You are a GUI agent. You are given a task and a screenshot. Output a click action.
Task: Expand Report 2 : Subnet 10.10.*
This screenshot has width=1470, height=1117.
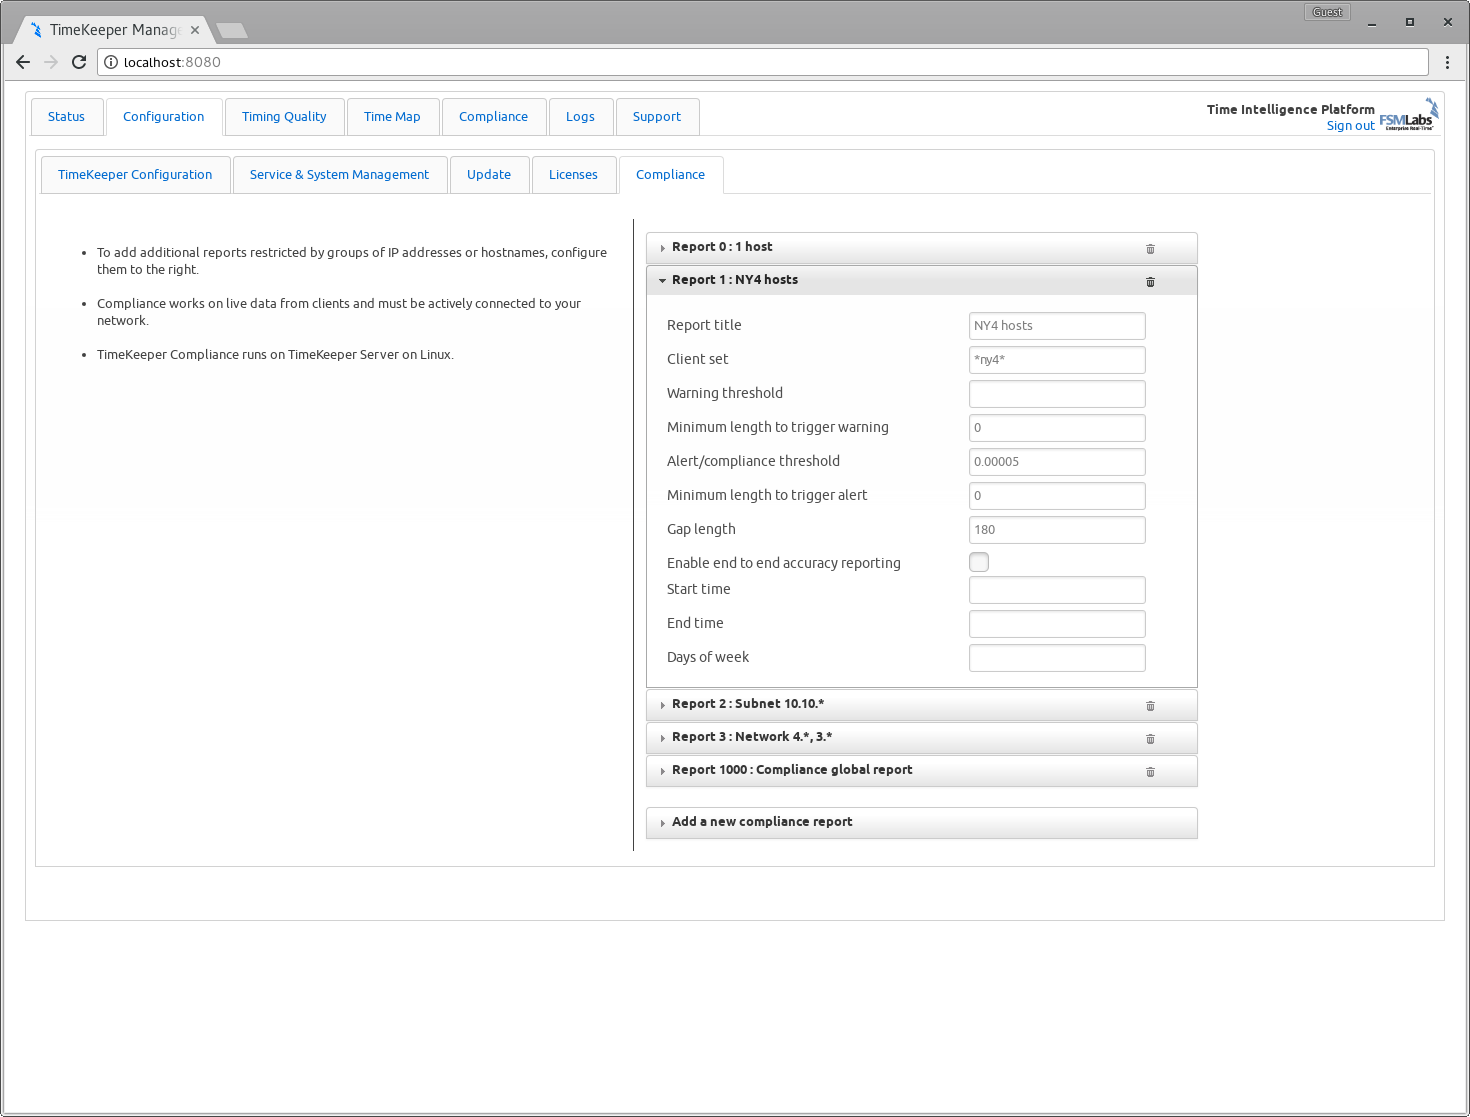tap(921, 705)
